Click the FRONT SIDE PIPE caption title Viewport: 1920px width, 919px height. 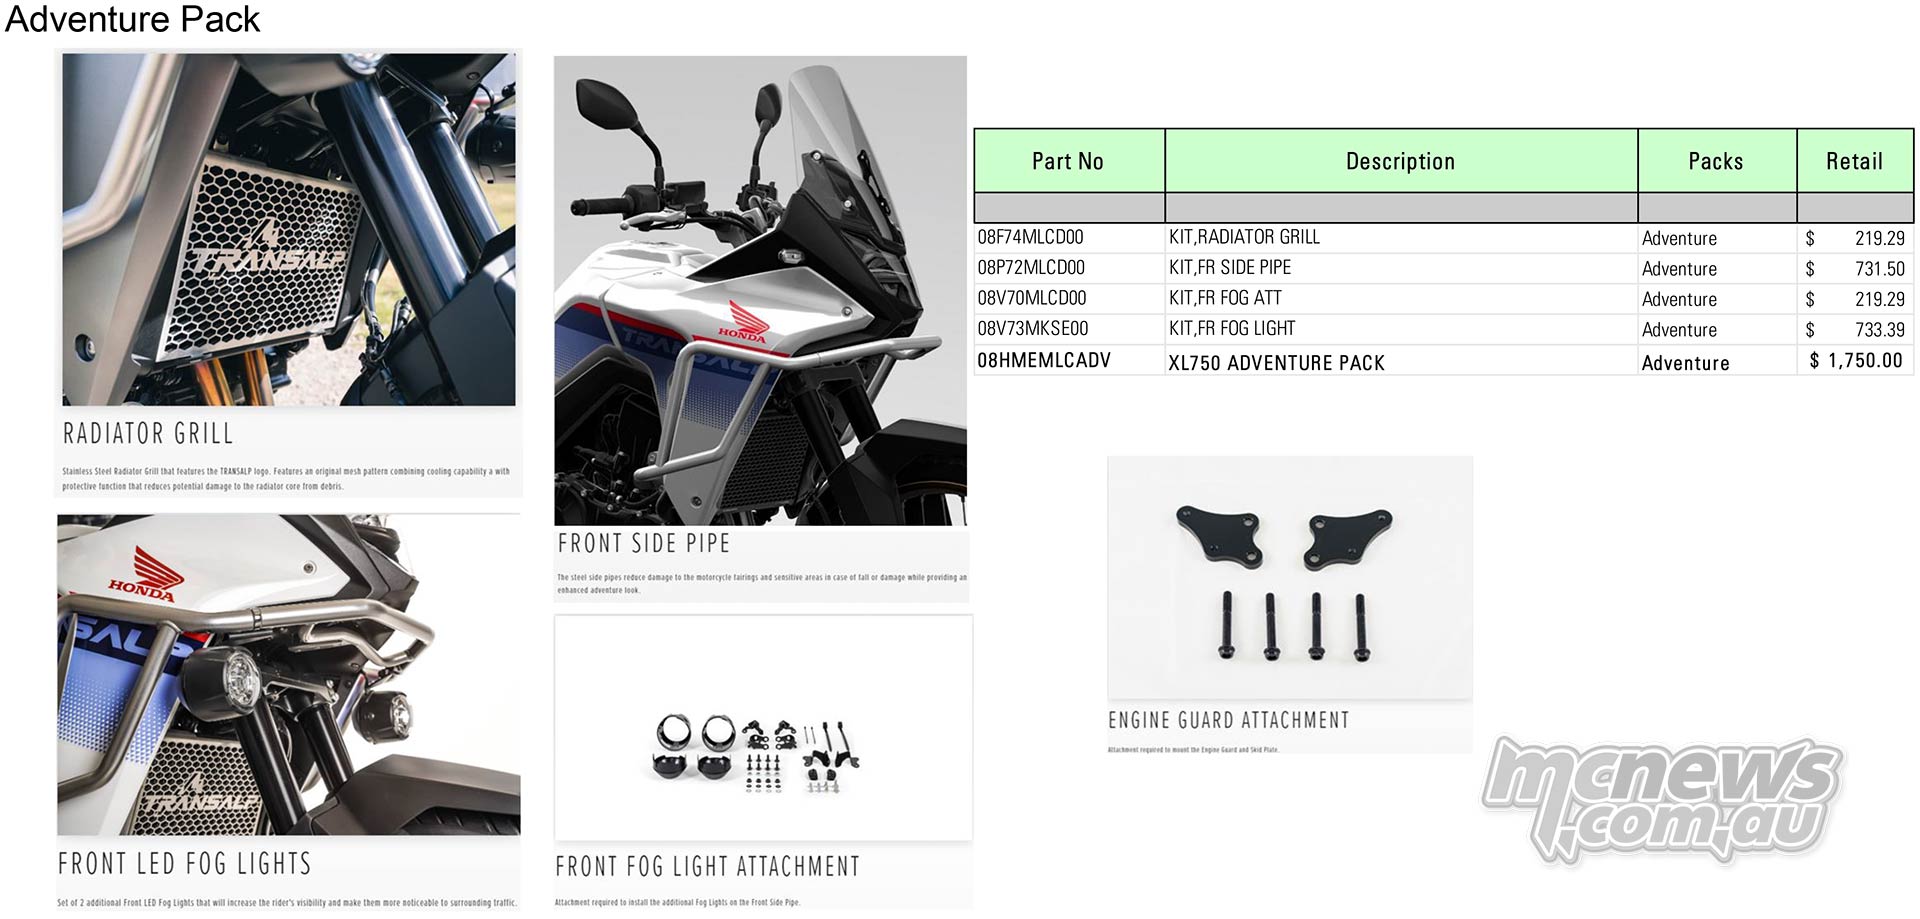(644, 544)
